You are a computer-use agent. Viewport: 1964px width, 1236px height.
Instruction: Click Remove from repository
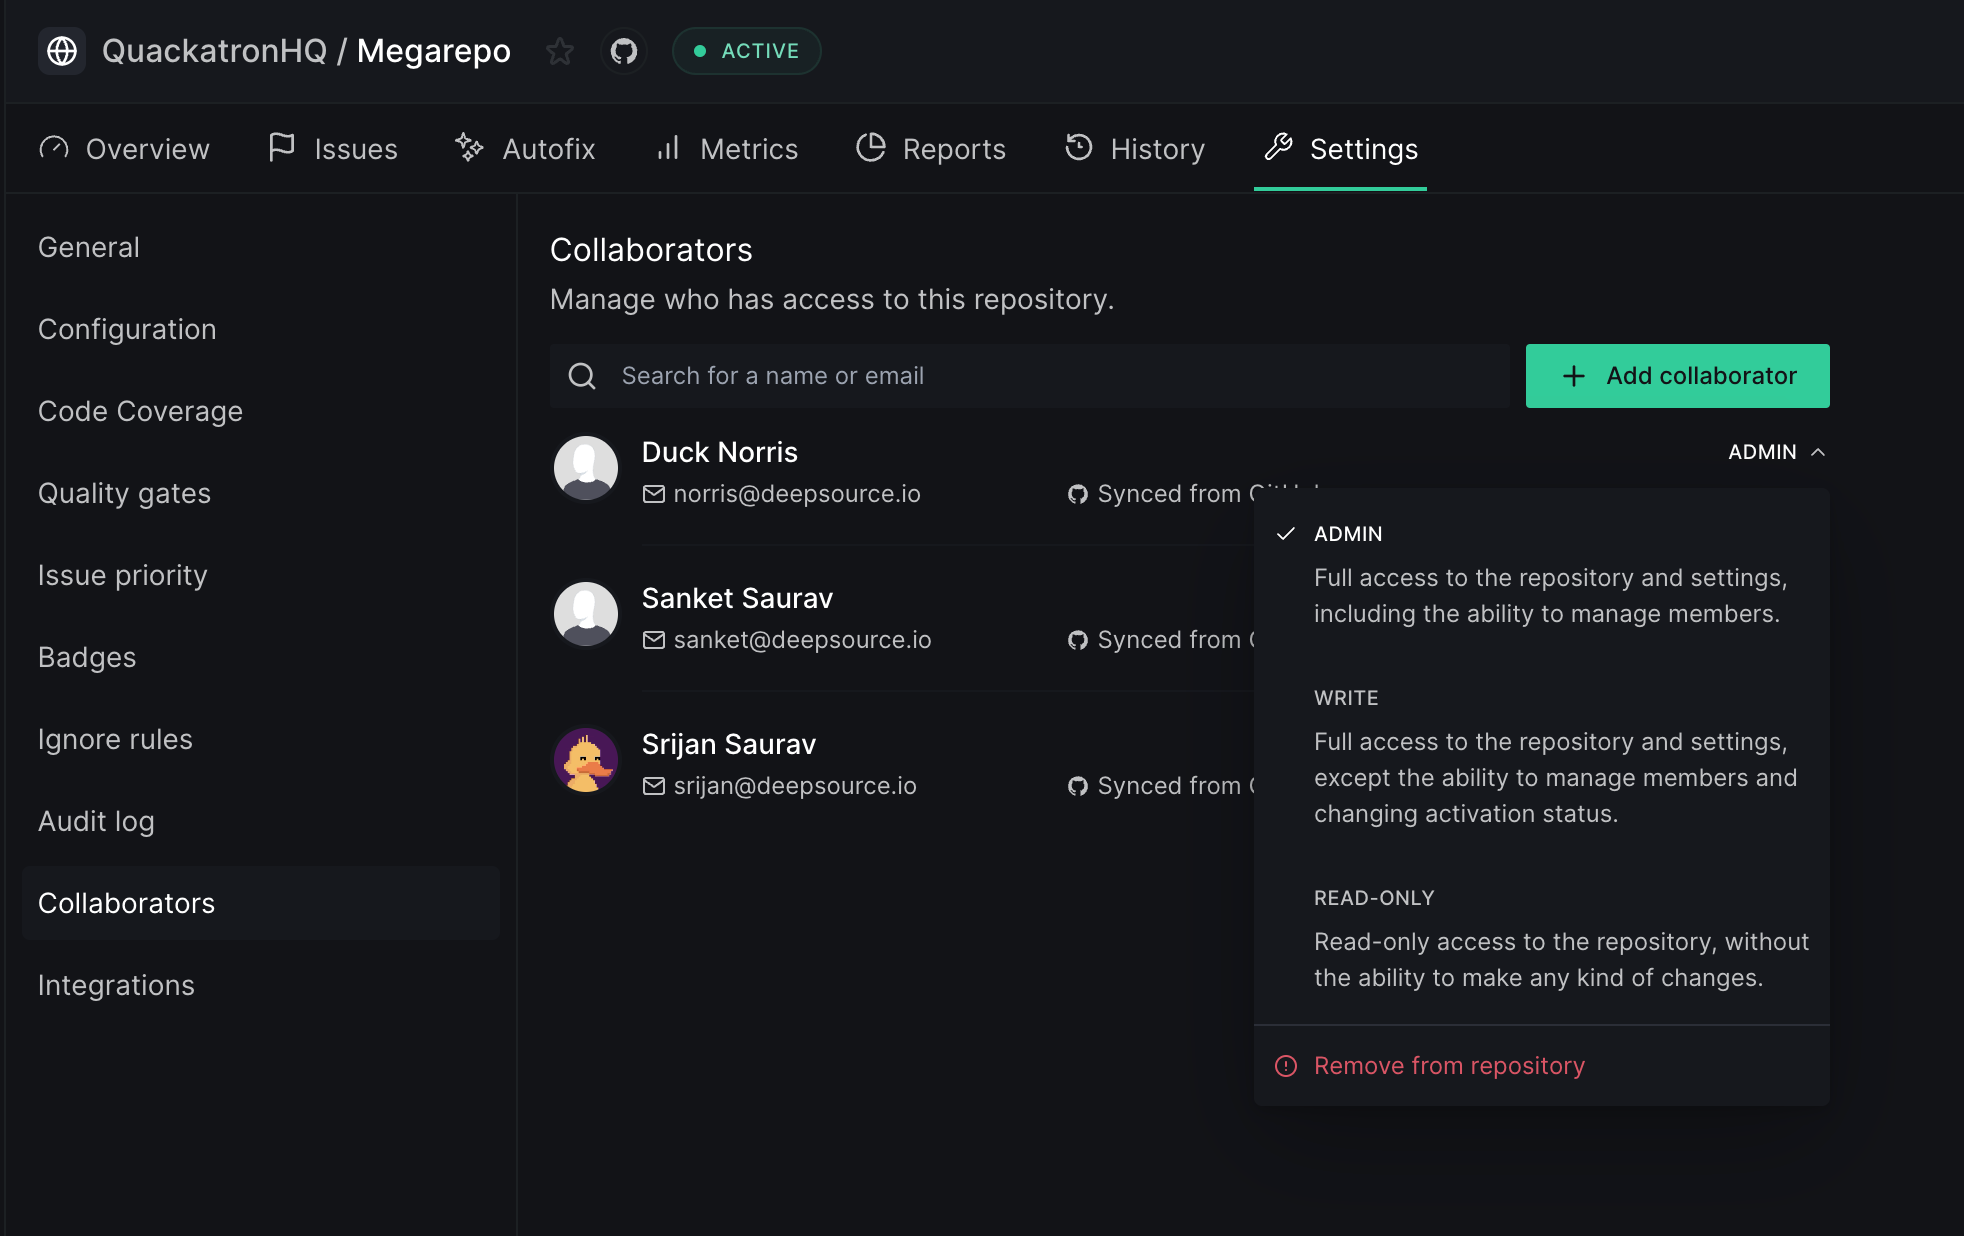1449,1066
